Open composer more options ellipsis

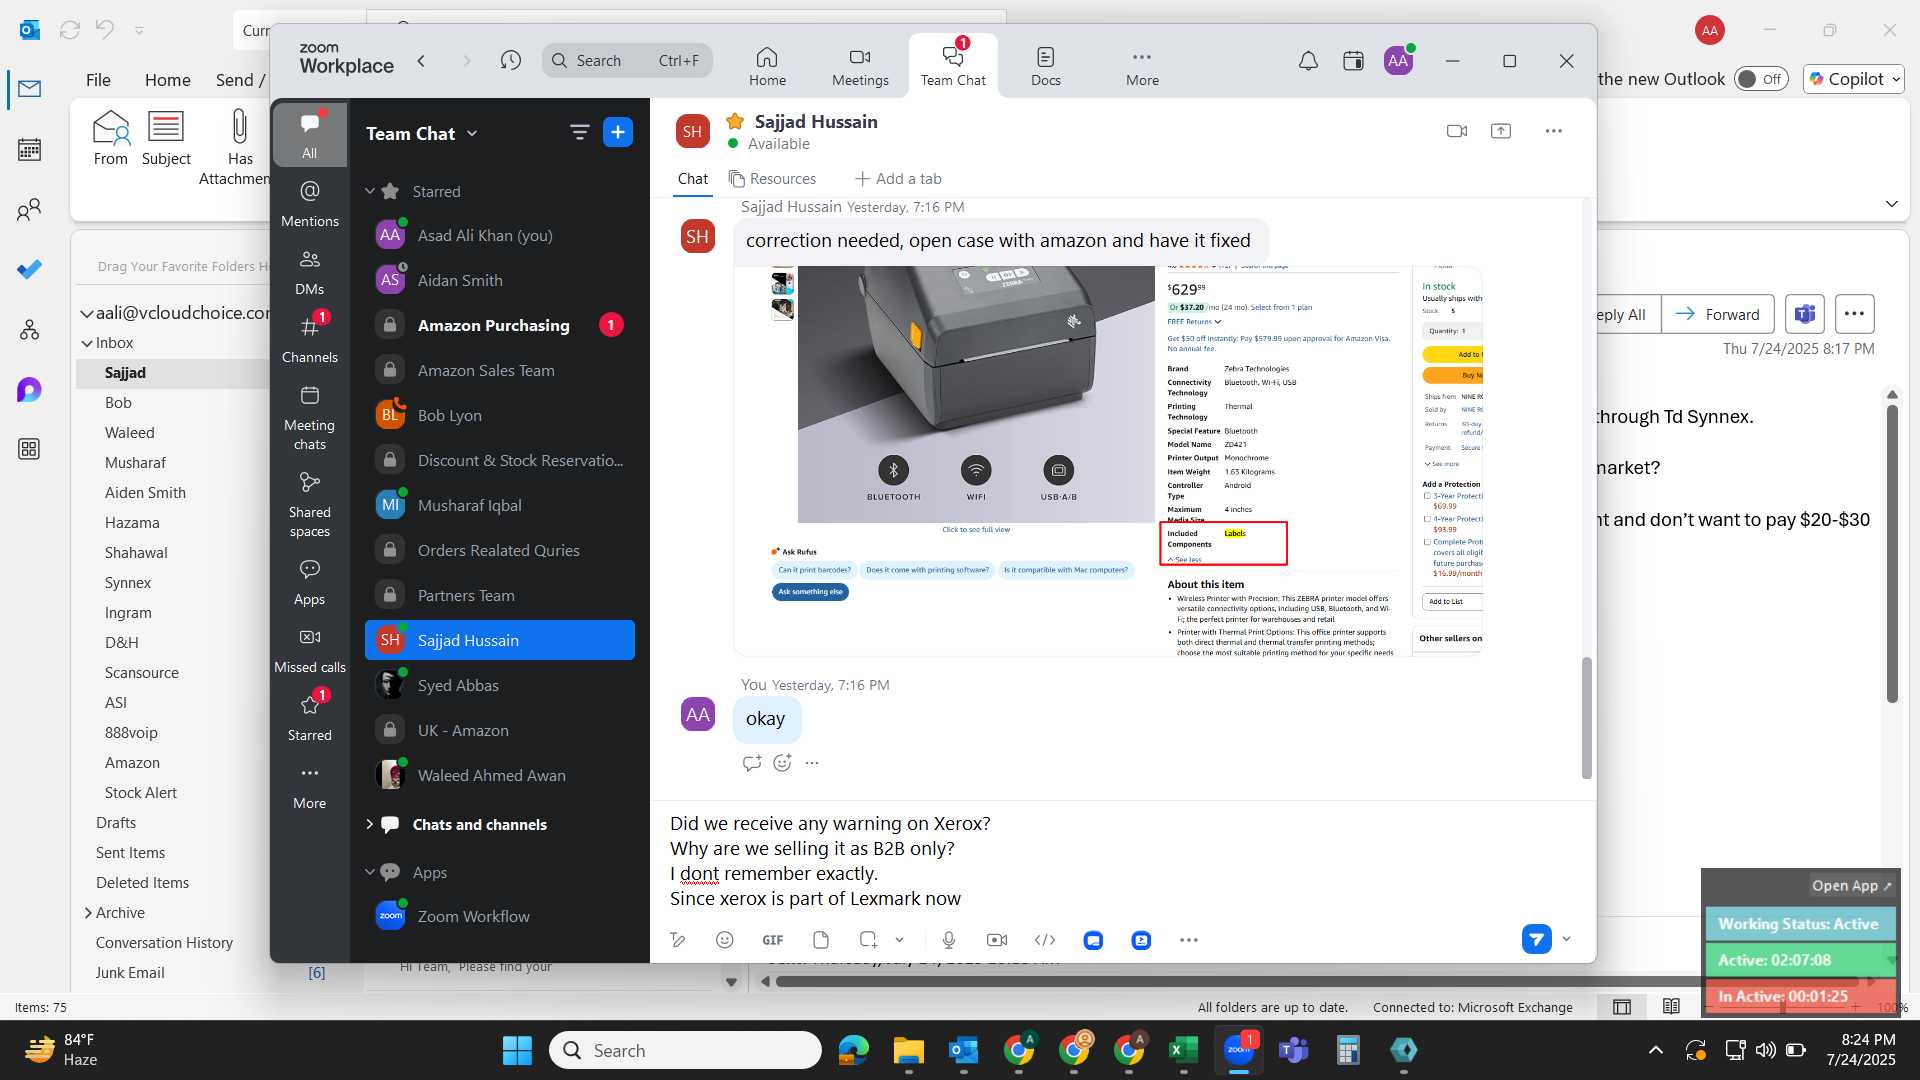pos(1188,940)
